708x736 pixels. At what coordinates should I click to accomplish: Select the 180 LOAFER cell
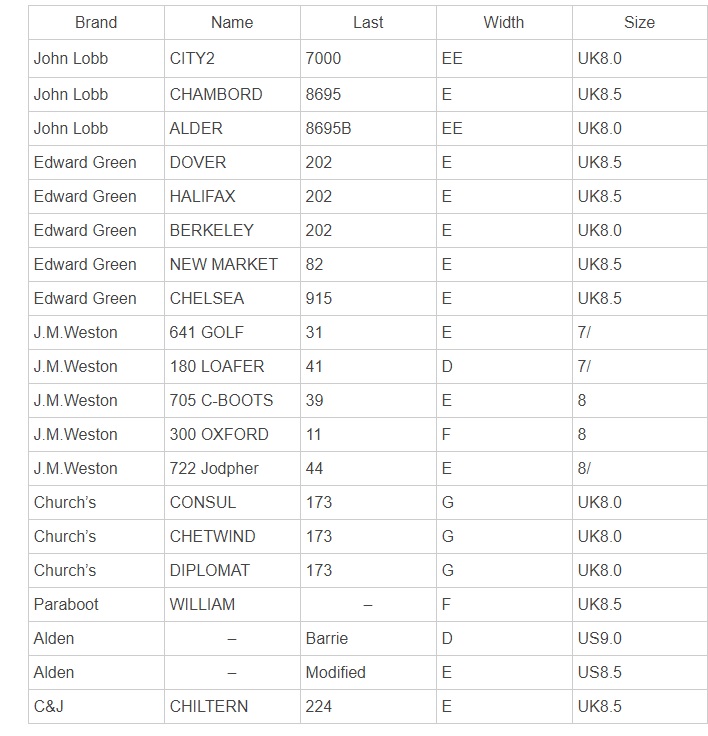point(216,366)
